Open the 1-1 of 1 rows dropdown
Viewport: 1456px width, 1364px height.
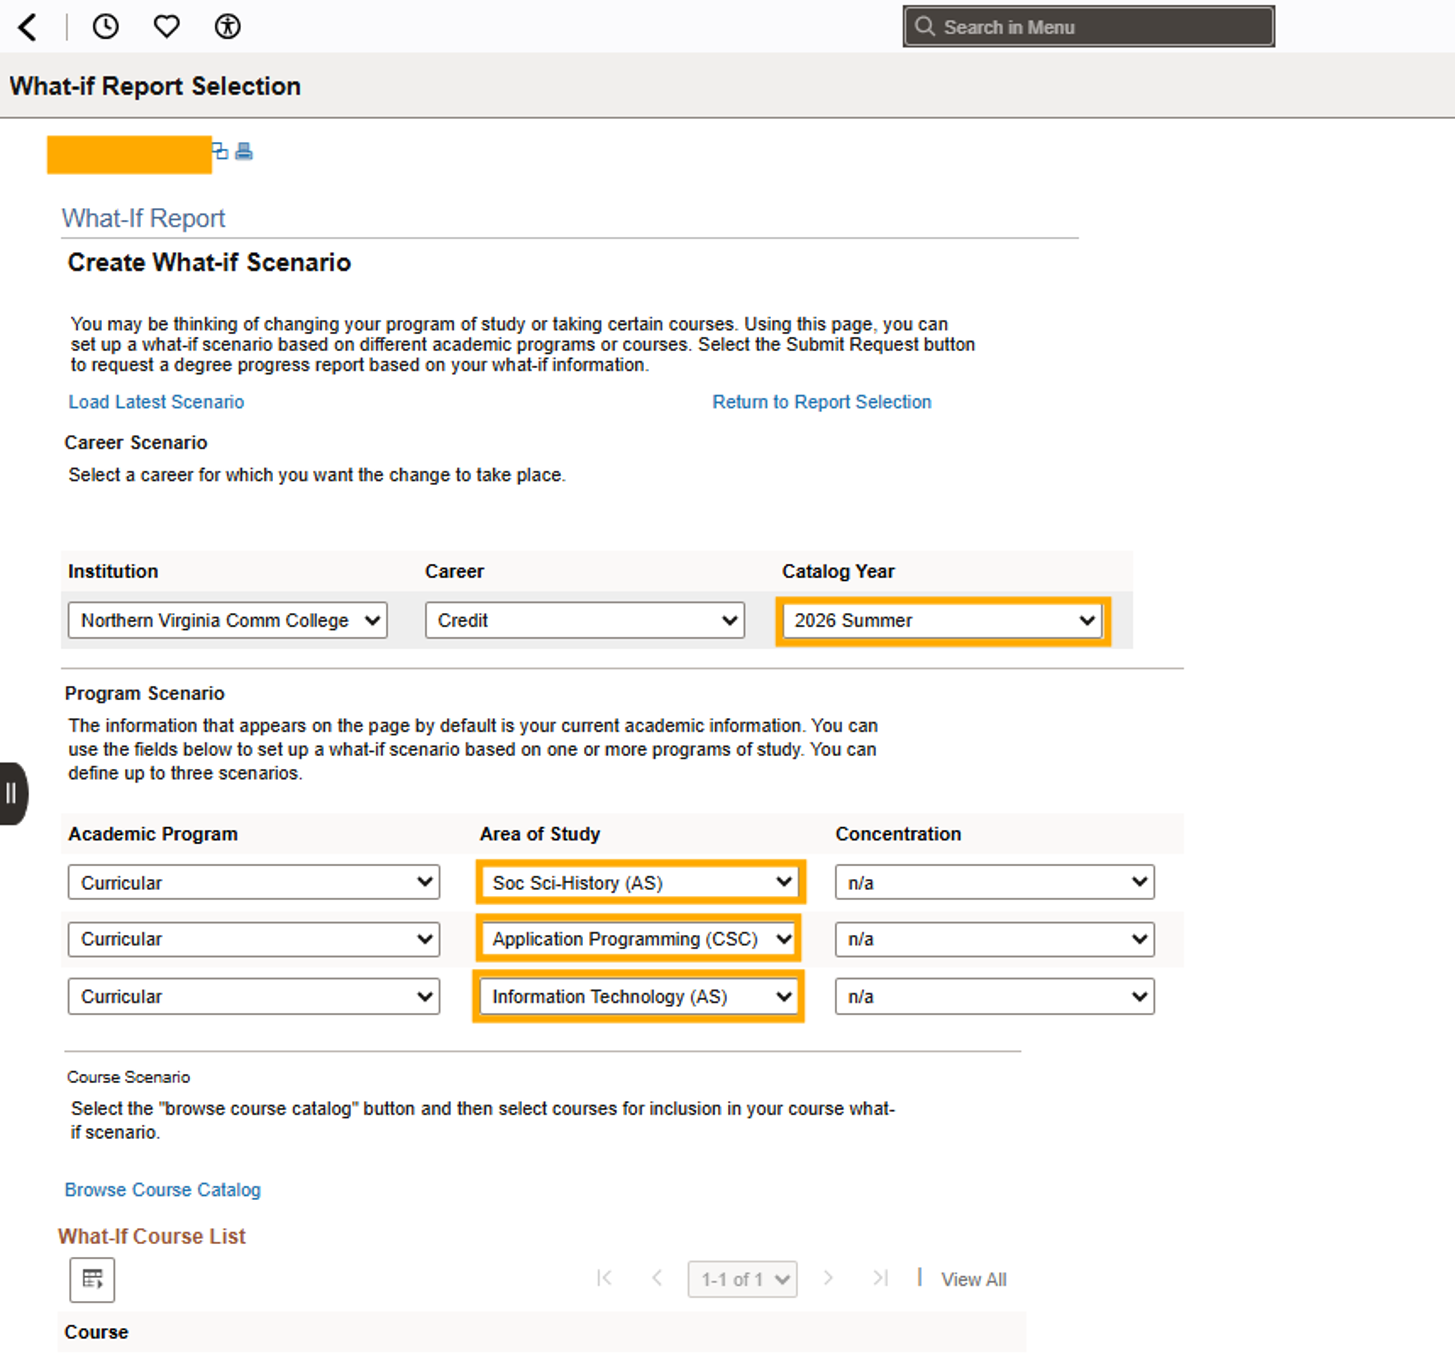tap(742, 1279)
